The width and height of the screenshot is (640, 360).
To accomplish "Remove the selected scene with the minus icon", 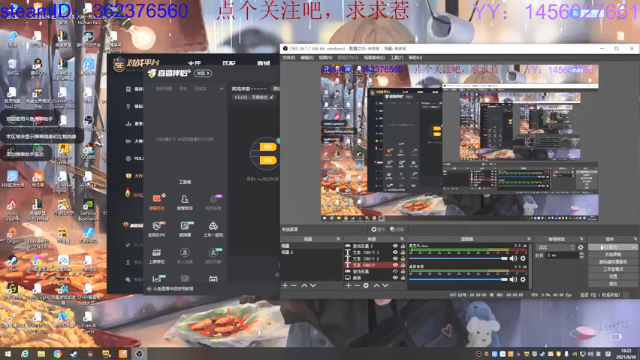I will 293,285.
